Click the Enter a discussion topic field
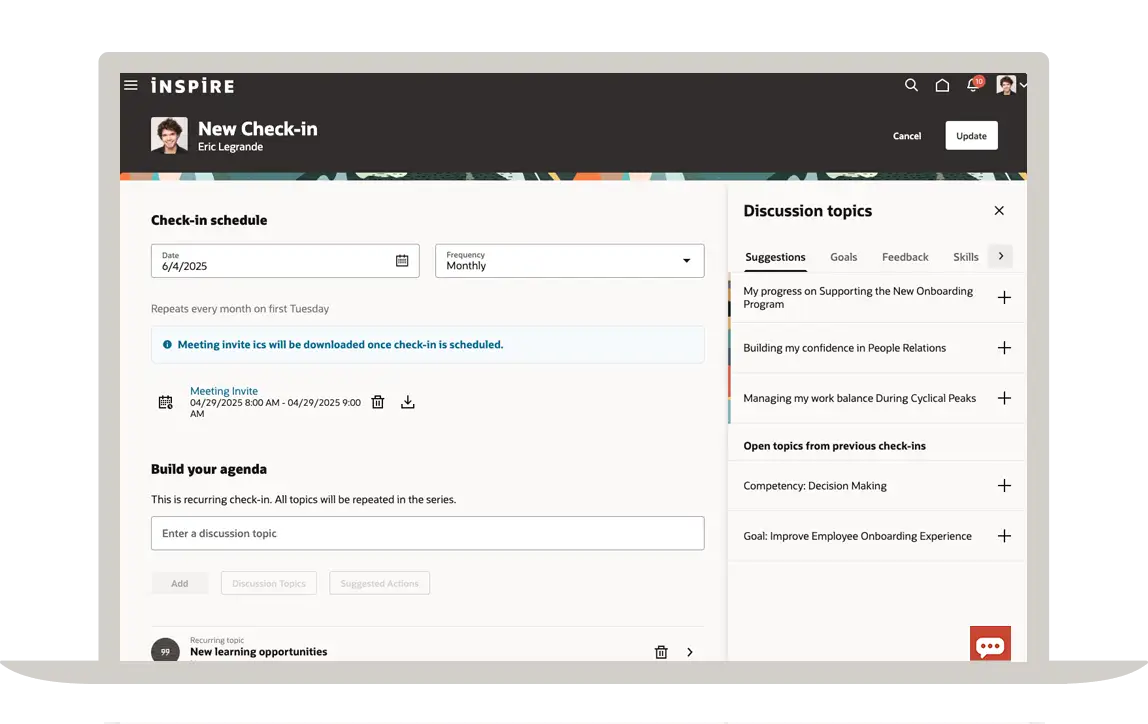The image size is (1148, 724). click(427, 533)
